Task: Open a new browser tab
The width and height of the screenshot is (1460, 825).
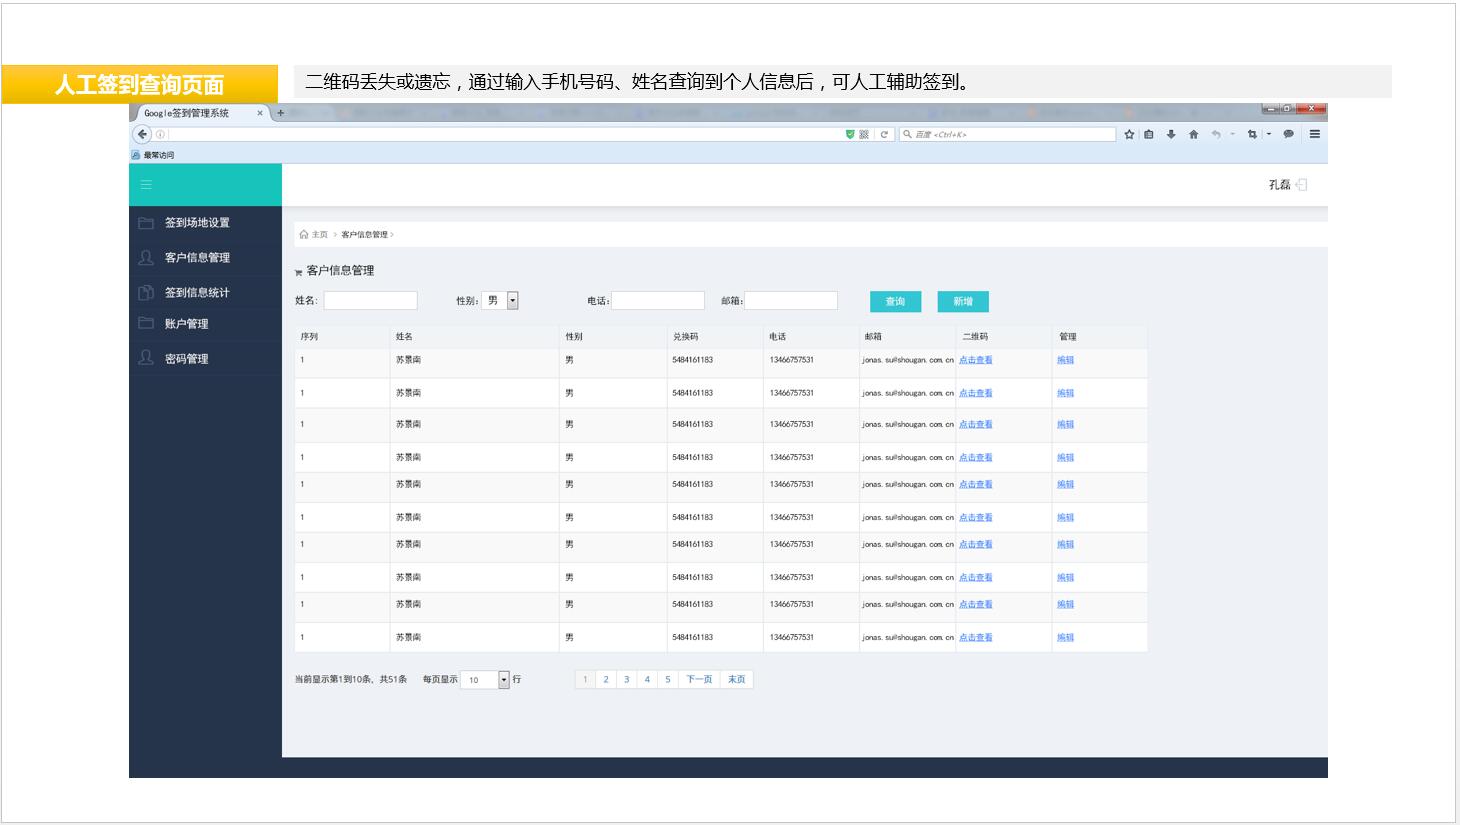Action: point(281,113)
